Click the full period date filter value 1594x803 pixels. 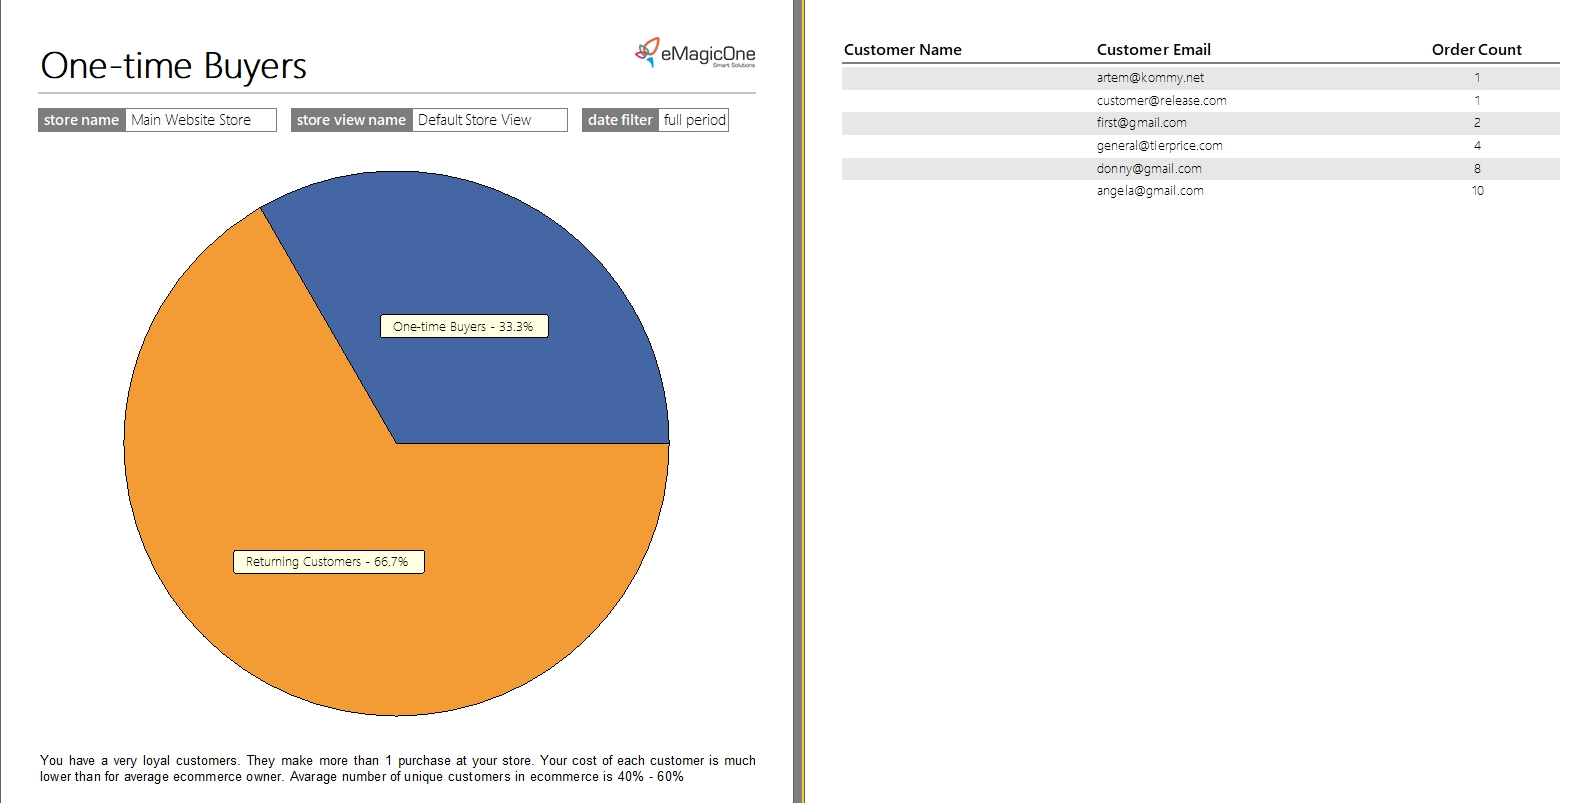pyautogui.click(x=694, y=120)
